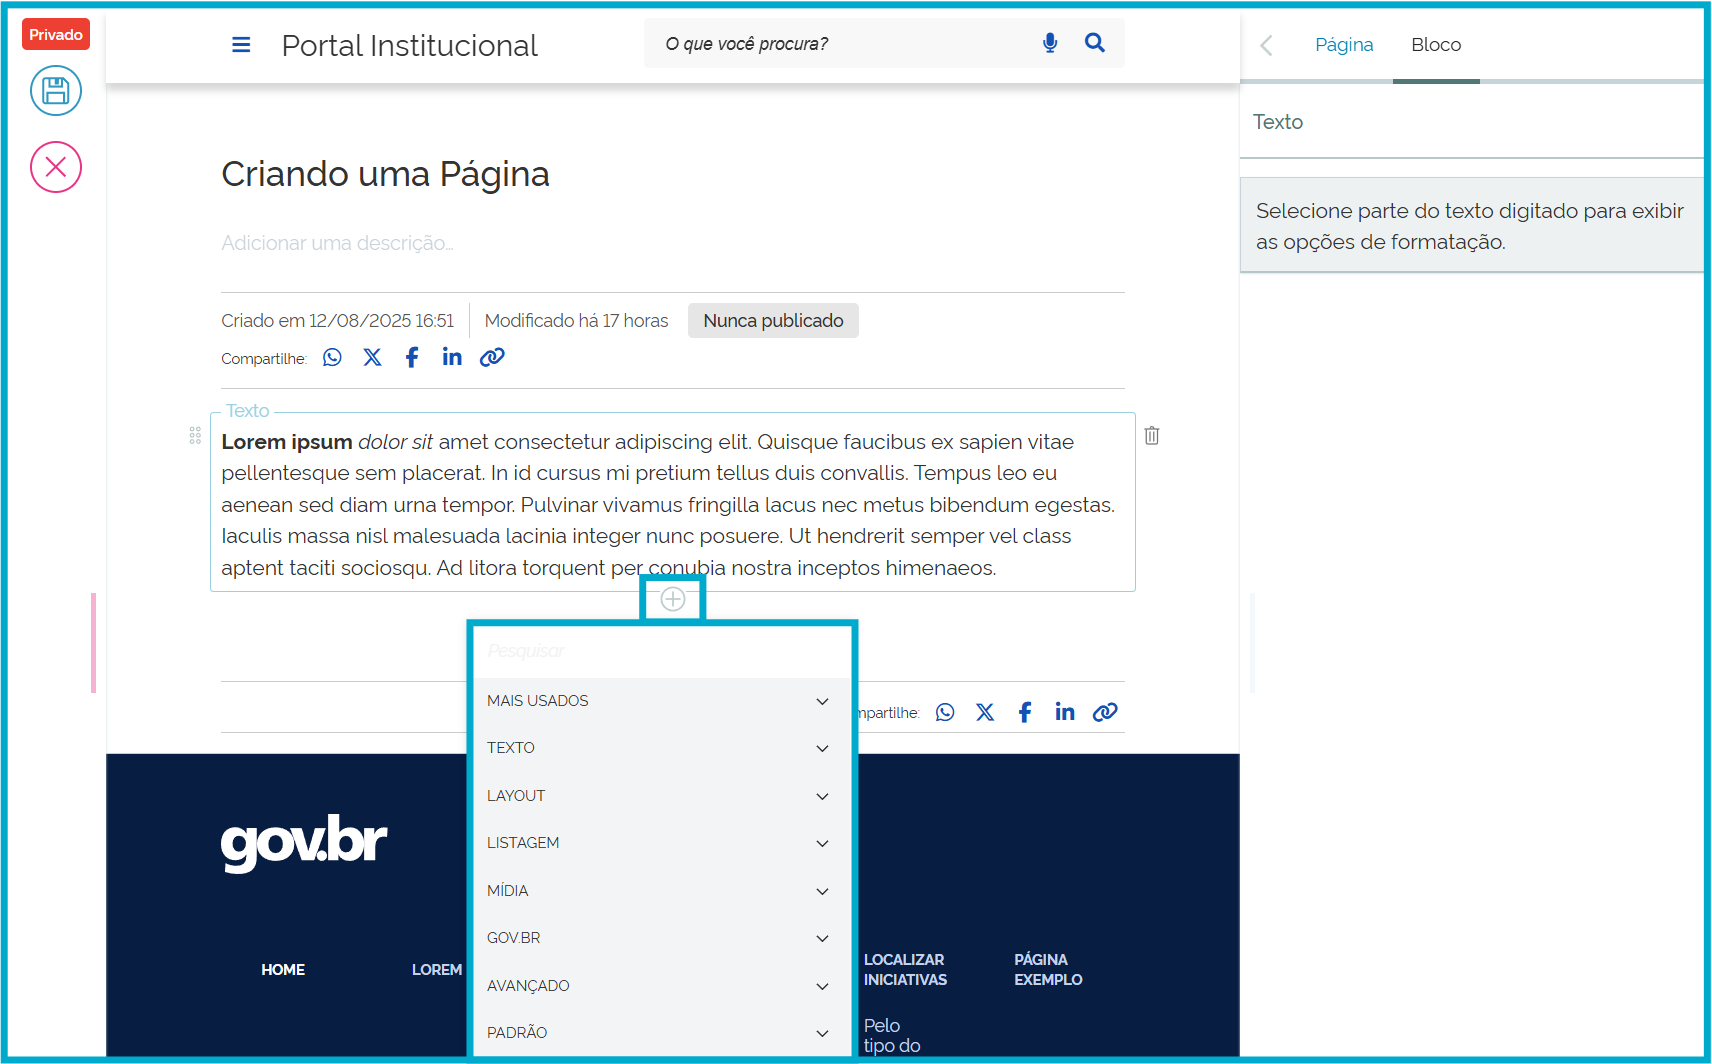
Task: Expand the TEXTO block category
Action: point(660,747)
